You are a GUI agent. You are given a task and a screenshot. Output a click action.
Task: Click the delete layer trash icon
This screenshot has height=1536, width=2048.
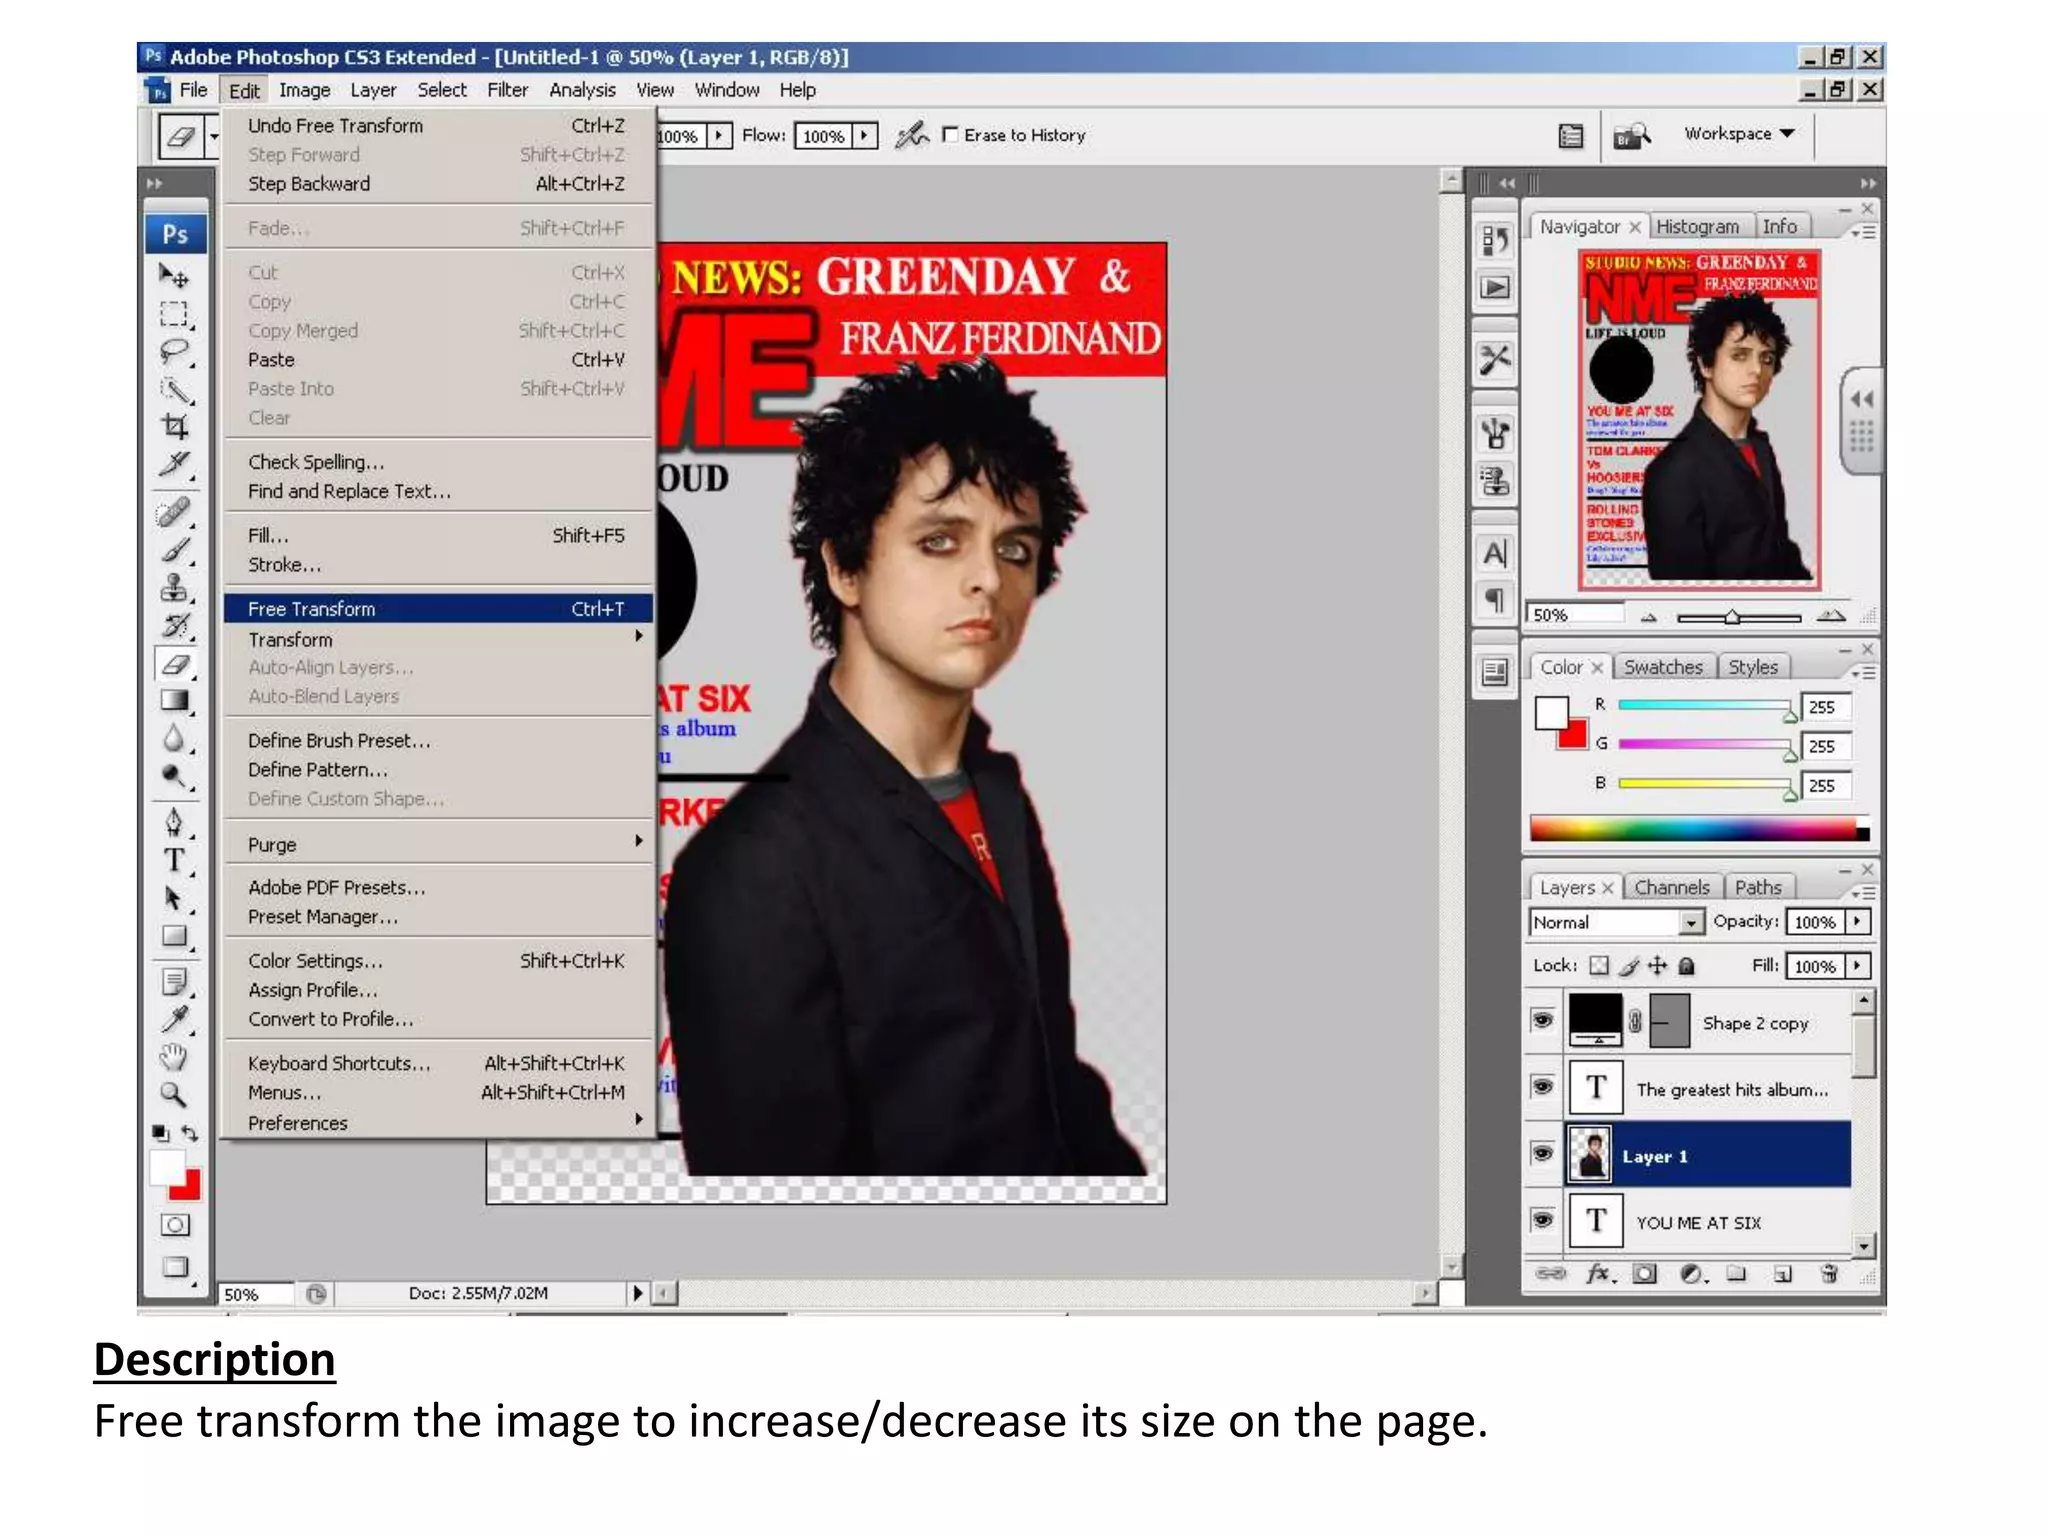(x=1829, y=1273)
